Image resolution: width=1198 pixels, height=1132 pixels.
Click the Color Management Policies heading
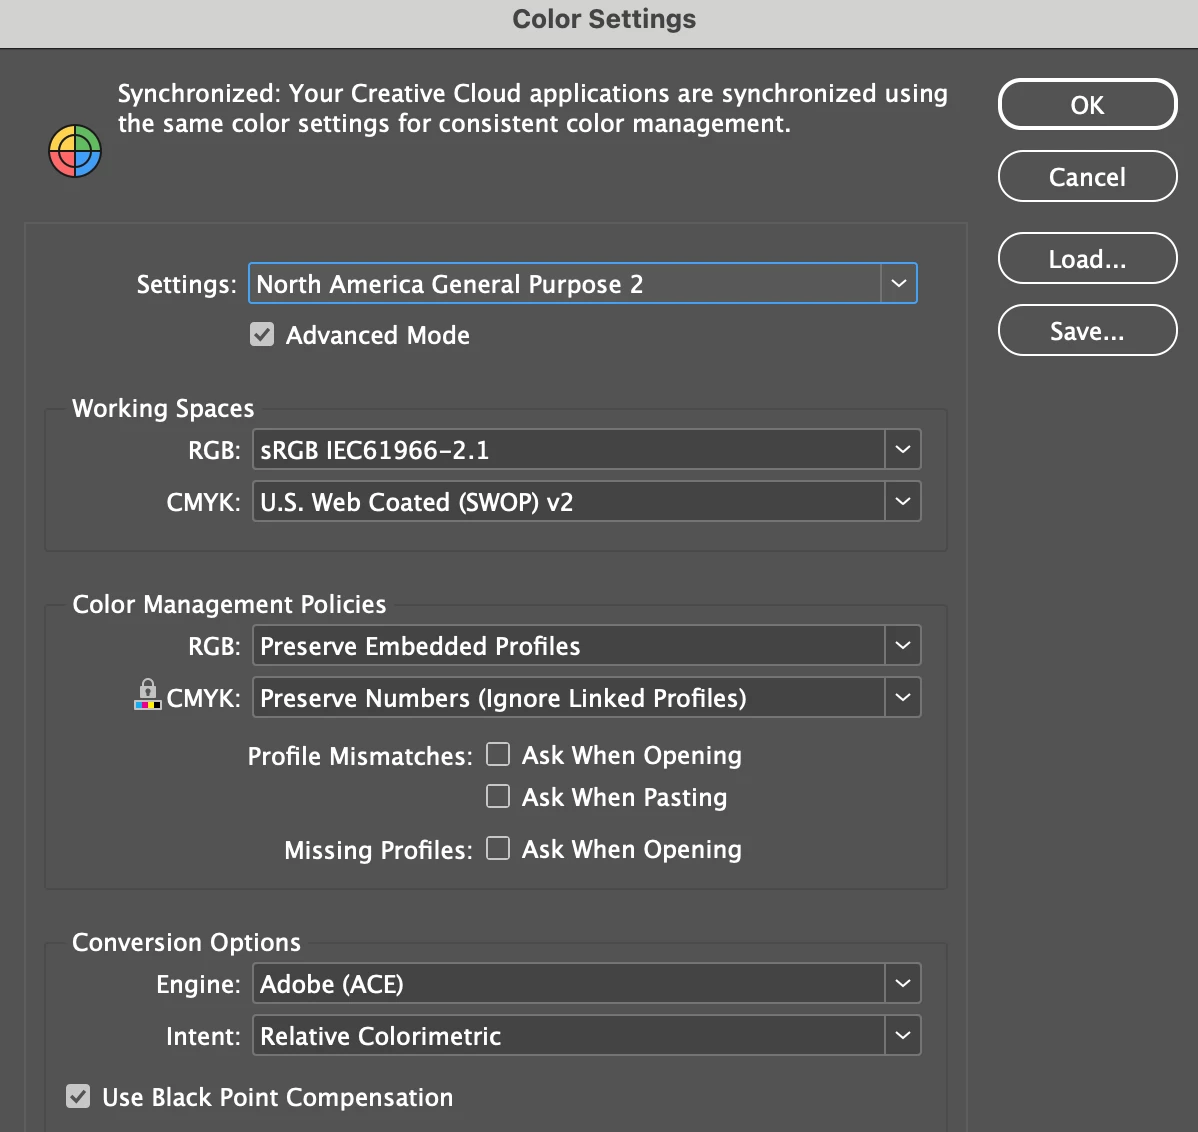click(229, 604)
